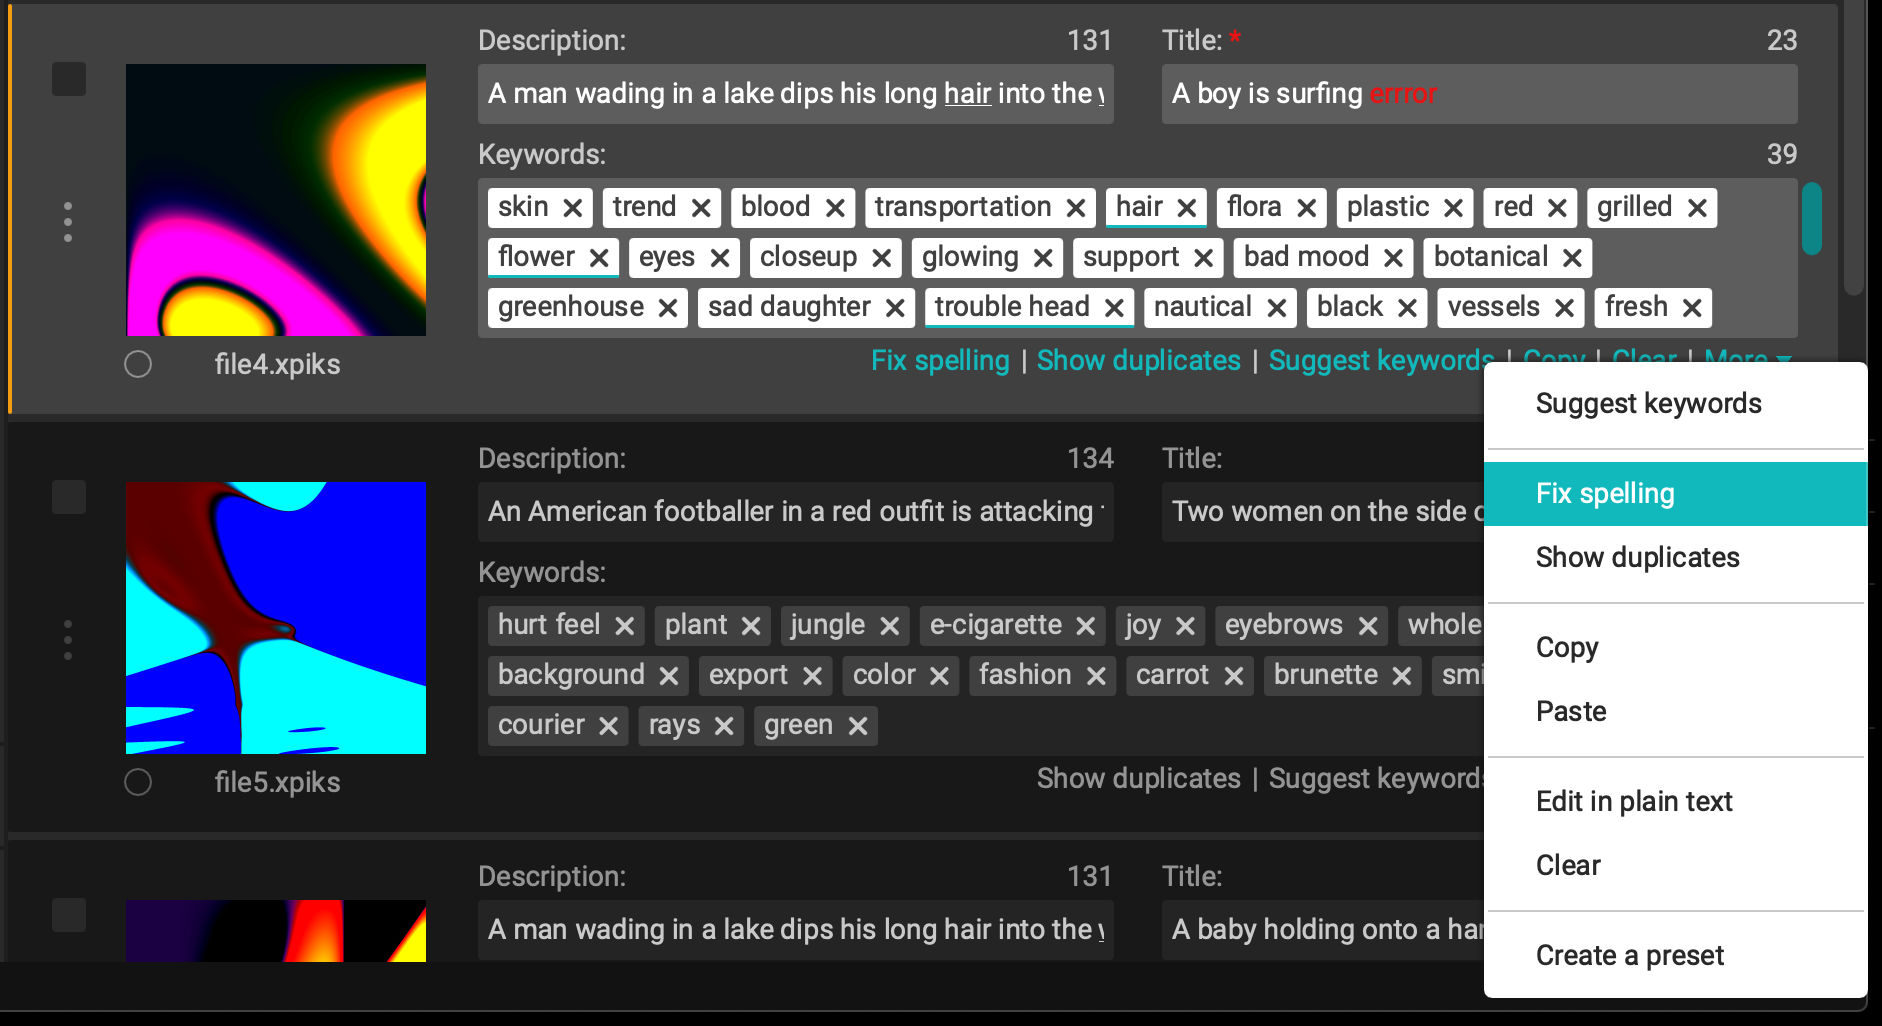Open the three-dot menu beside file4 thumbnail
The height and width of the screenshot is (1026, 1882).
[68, 222]
